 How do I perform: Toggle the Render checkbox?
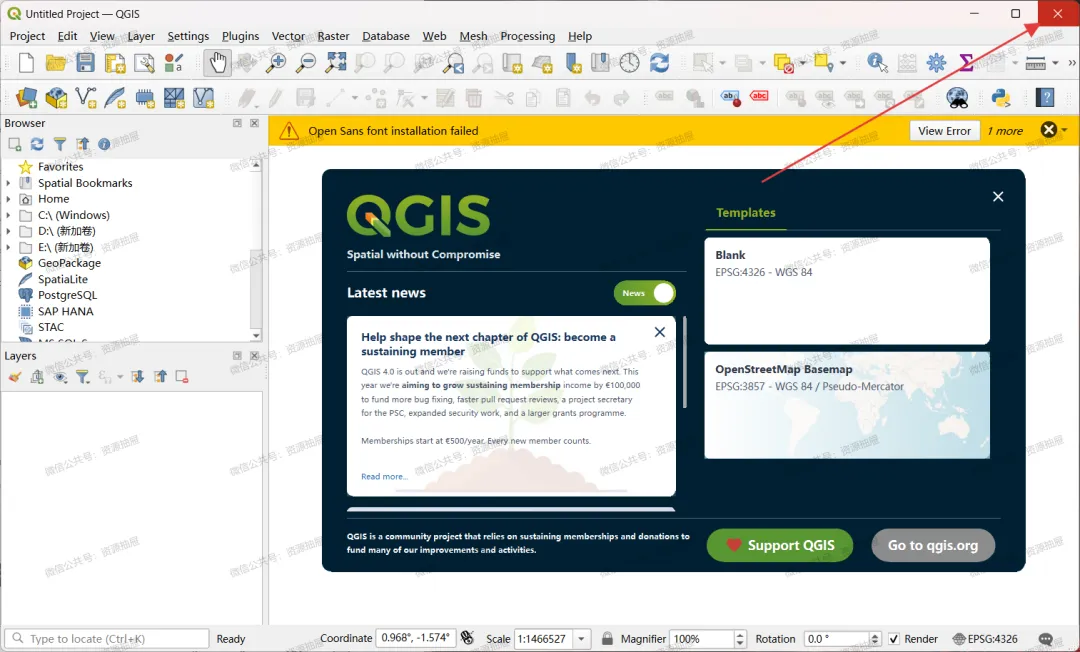coord(894,639)
